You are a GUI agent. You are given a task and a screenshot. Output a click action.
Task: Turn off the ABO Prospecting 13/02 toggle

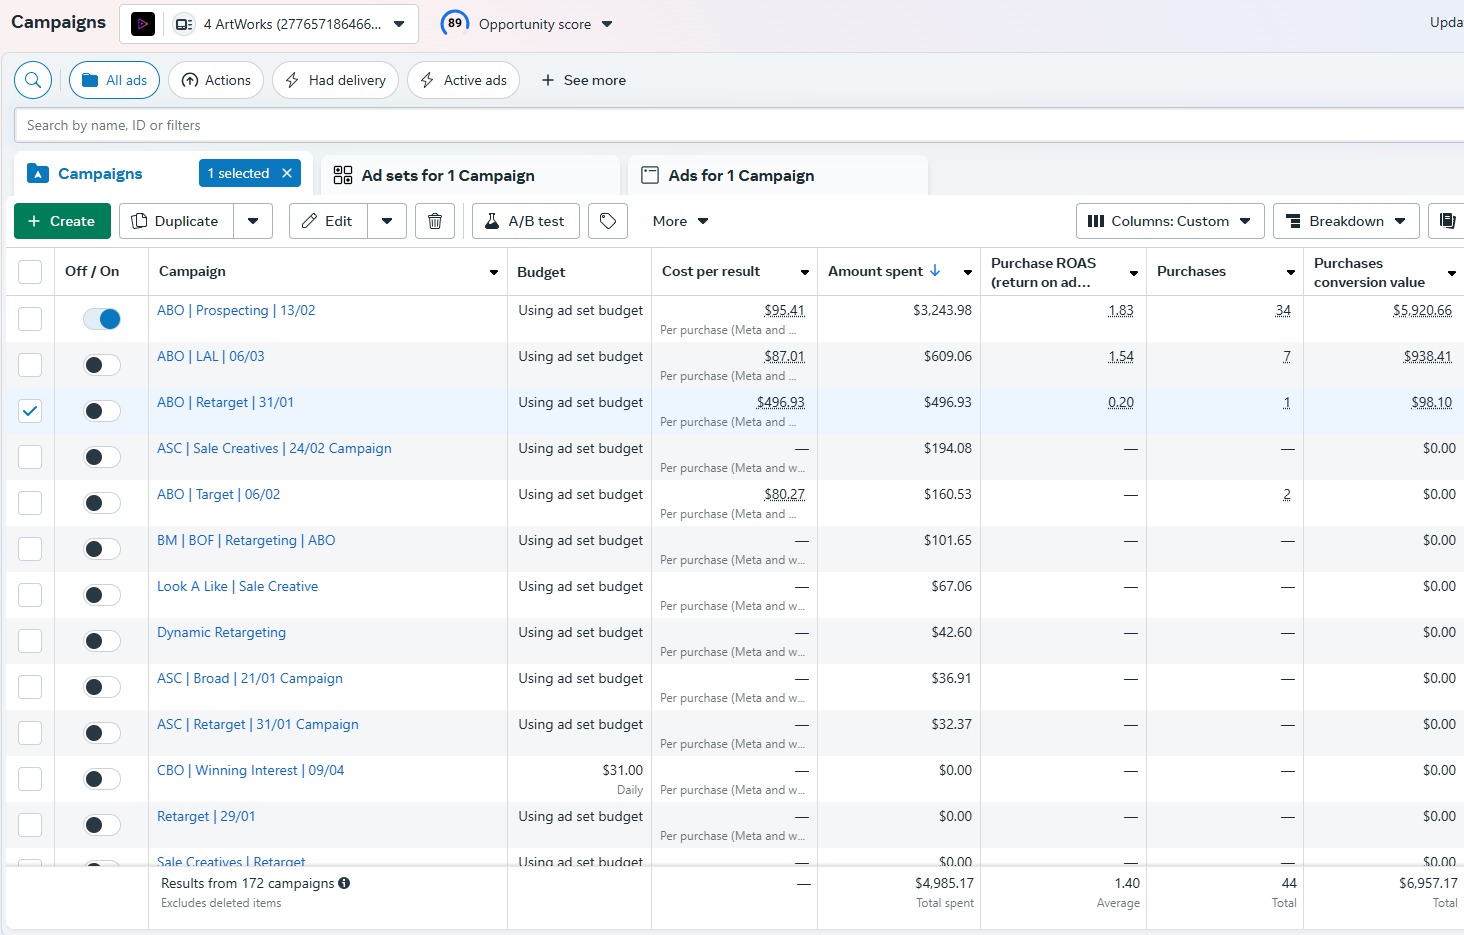tap(102, 319)
